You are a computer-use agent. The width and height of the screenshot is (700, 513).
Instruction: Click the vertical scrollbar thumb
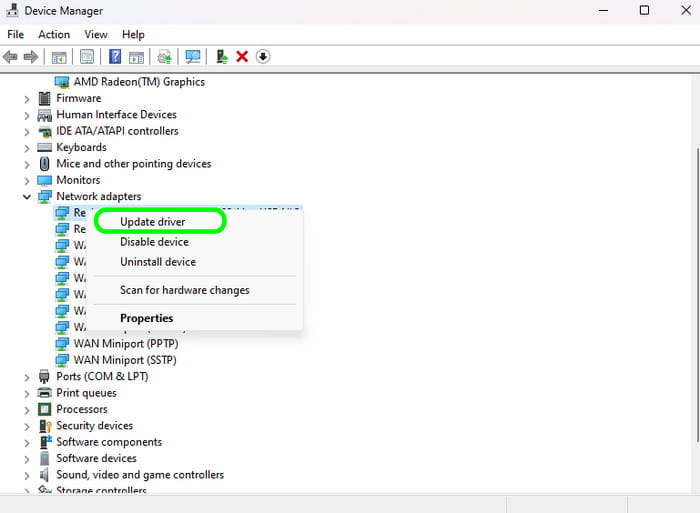pyautogui.click(x=696, y=295)
